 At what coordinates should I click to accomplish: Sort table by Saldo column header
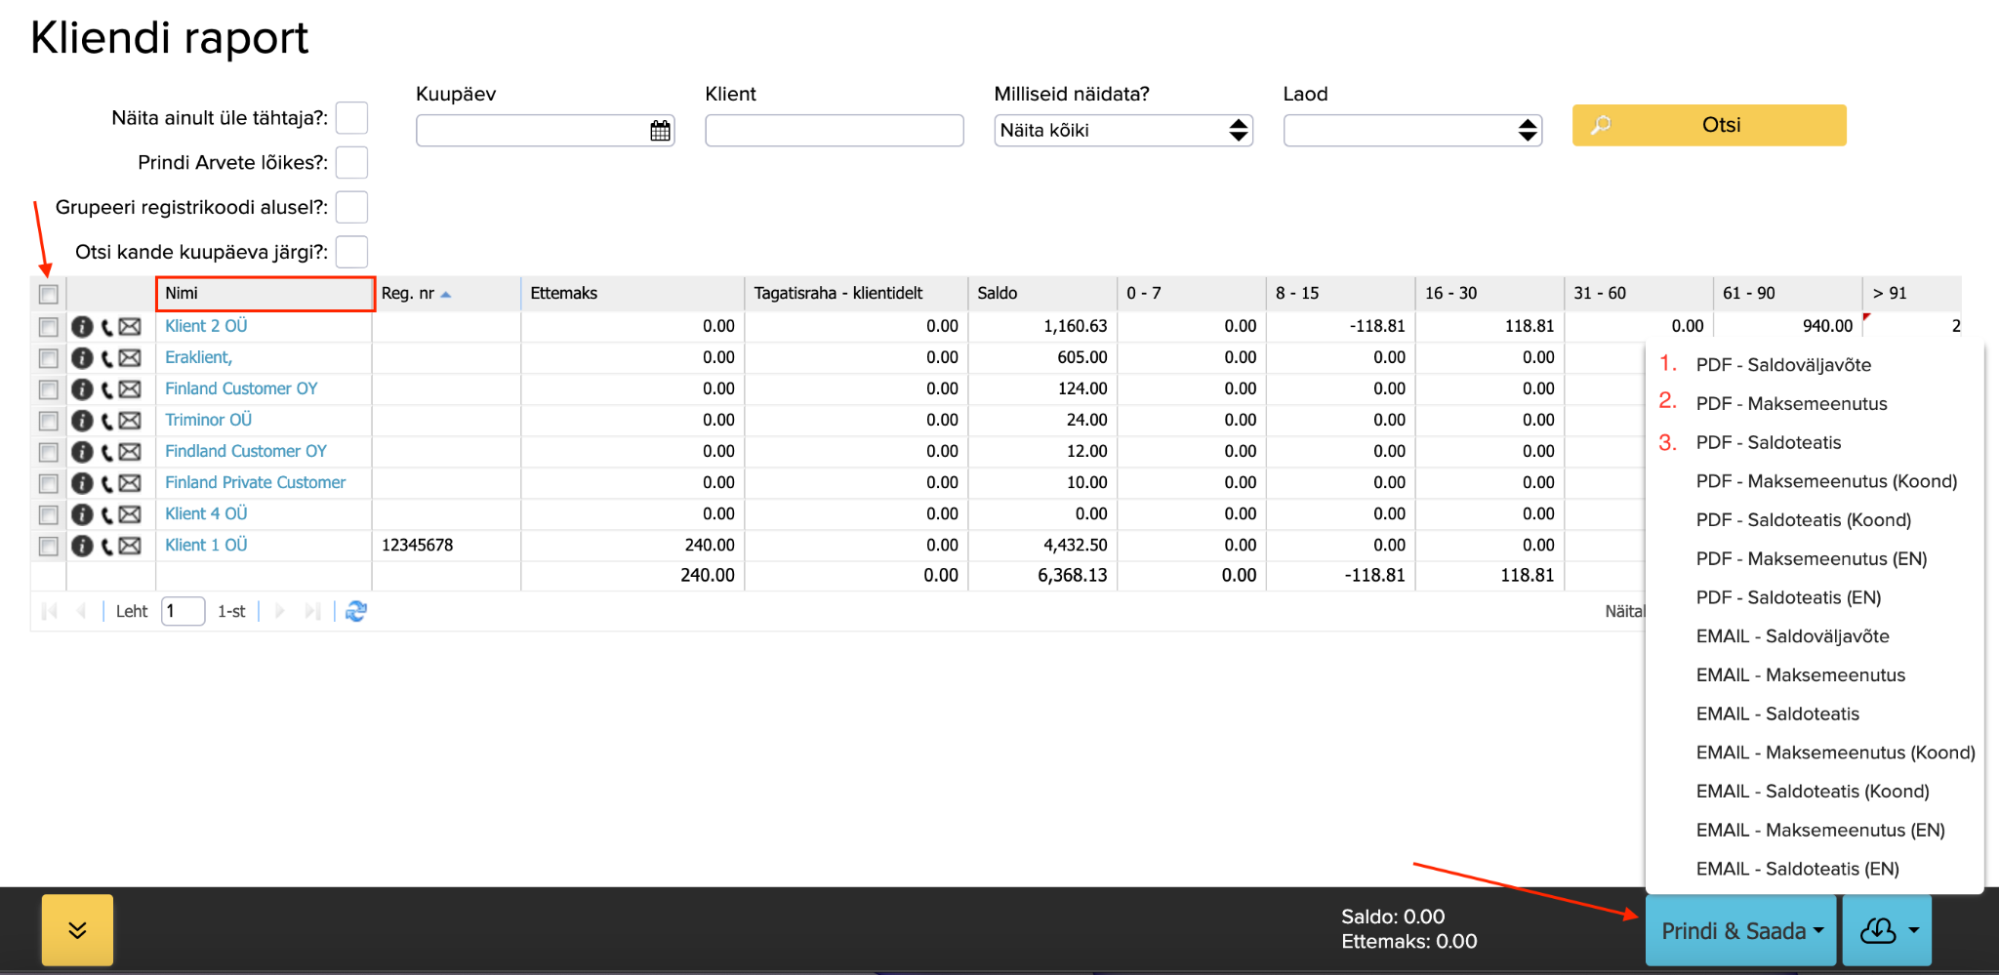click(1040, 293)
